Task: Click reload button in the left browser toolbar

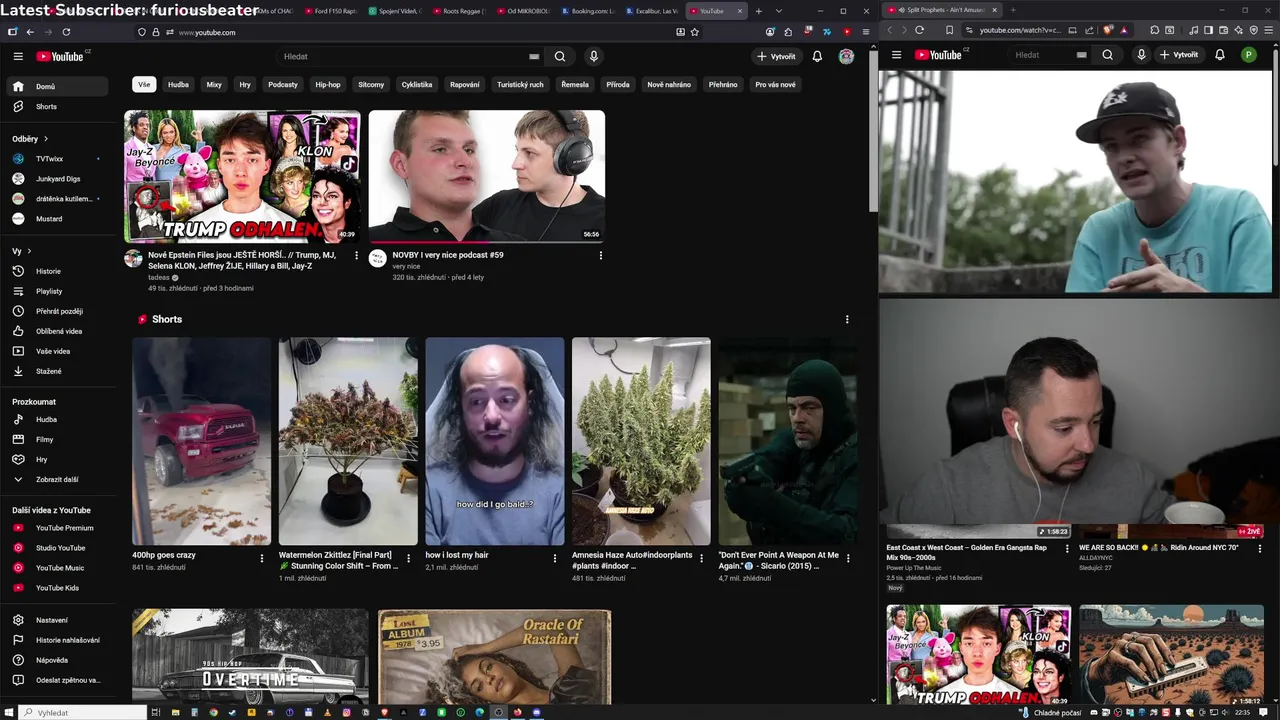Action: pos(66,32)
